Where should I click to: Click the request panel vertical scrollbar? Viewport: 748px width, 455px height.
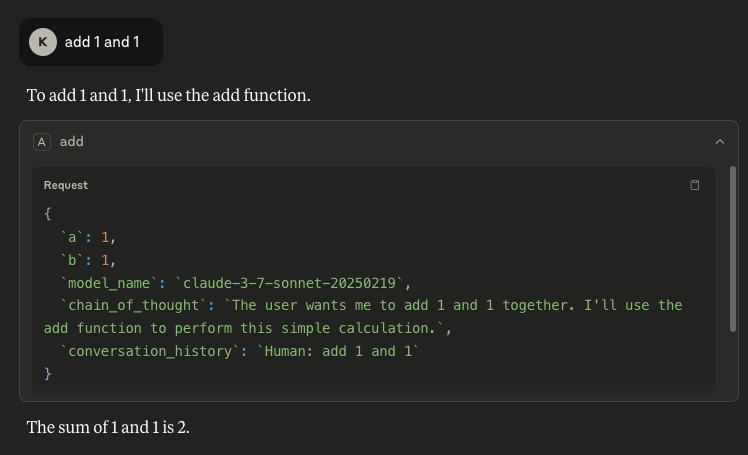(x=733, y=248)
